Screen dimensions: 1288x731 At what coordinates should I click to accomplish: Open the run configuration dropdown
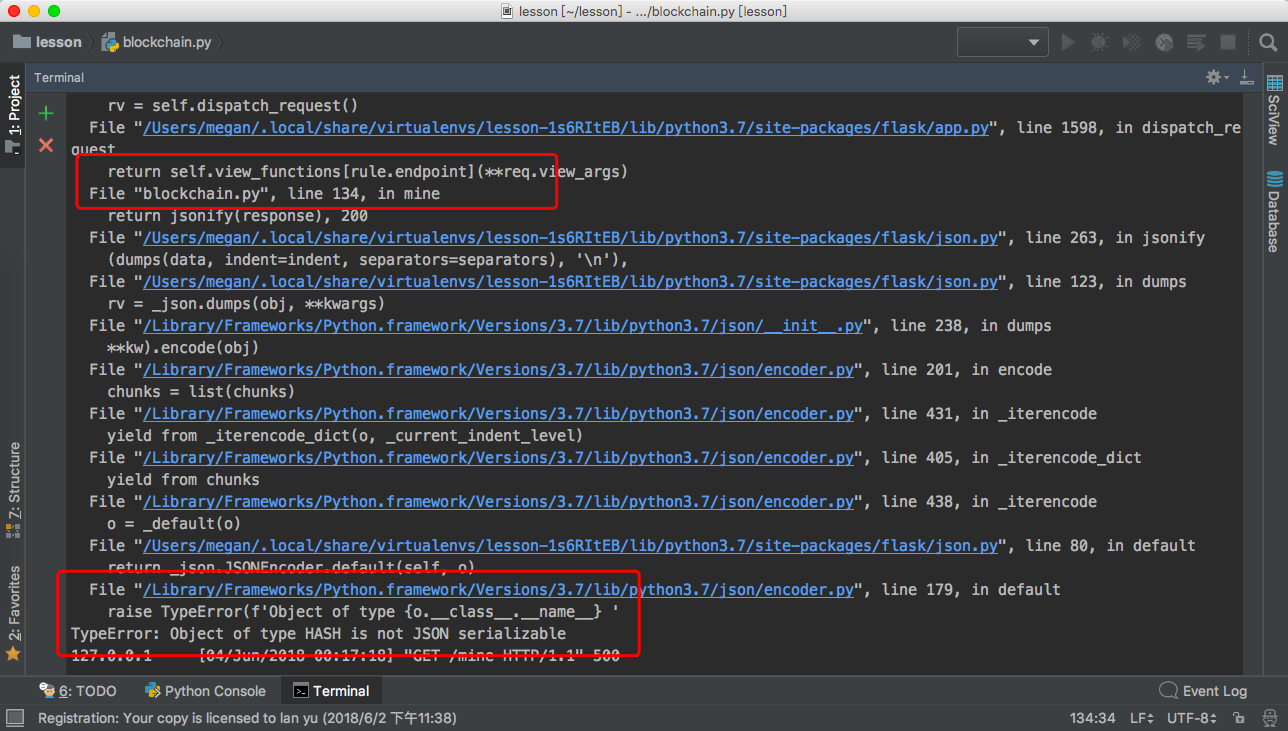(x=1002, y=42)
